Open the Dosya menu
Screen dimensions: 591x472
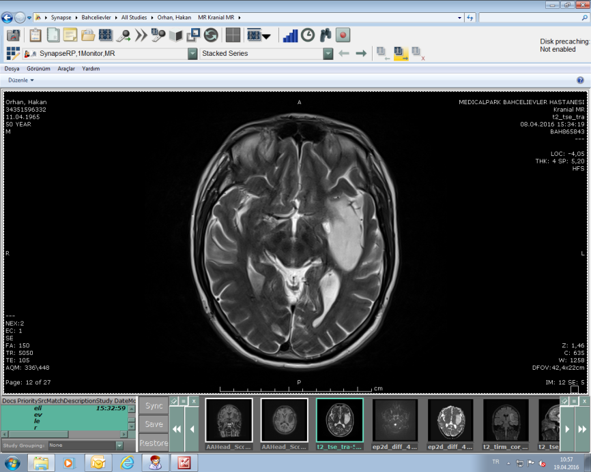click(x=12, y=69)
